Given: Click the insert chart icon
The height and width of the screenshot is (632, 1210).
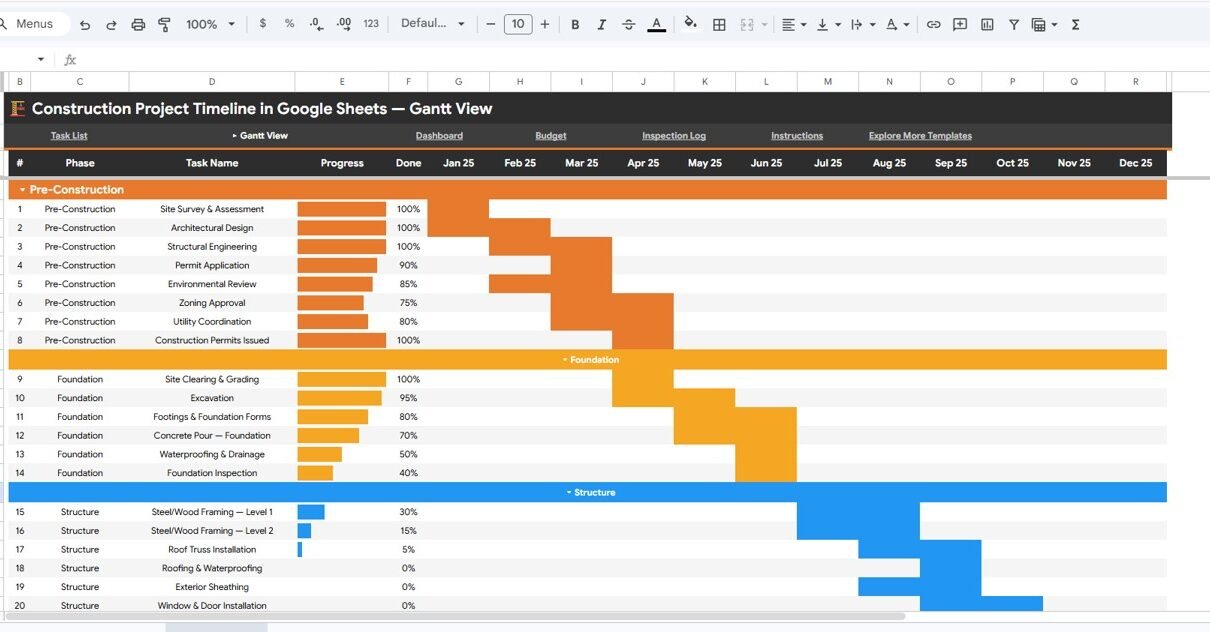Looking at the screenshot, I should pos(987,25).
